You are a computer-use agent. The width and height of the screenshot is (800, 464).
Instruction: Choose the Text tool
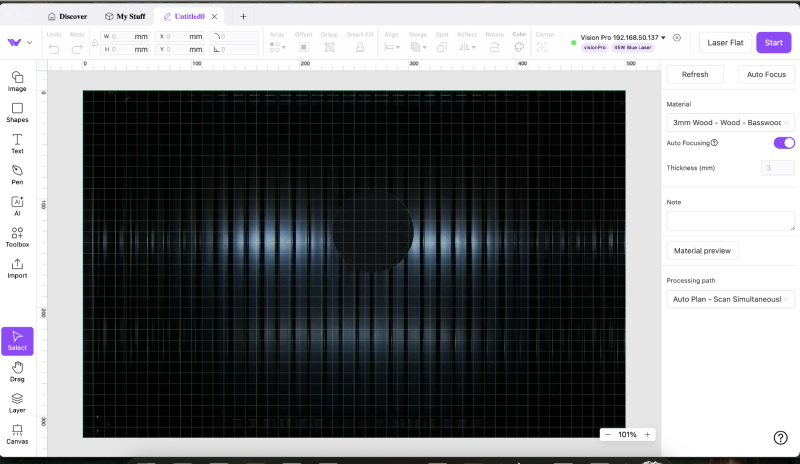point(17,143)
